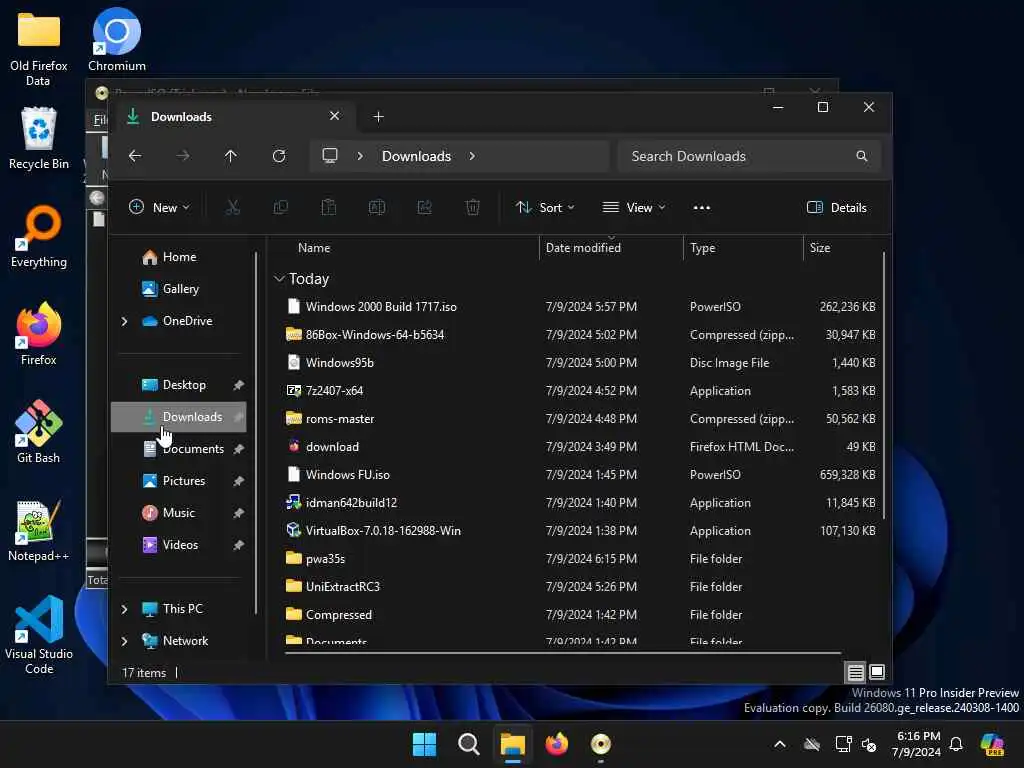Click PowerISO icon on taskbar
This screenshot has width=1024, height=768.
600,744
